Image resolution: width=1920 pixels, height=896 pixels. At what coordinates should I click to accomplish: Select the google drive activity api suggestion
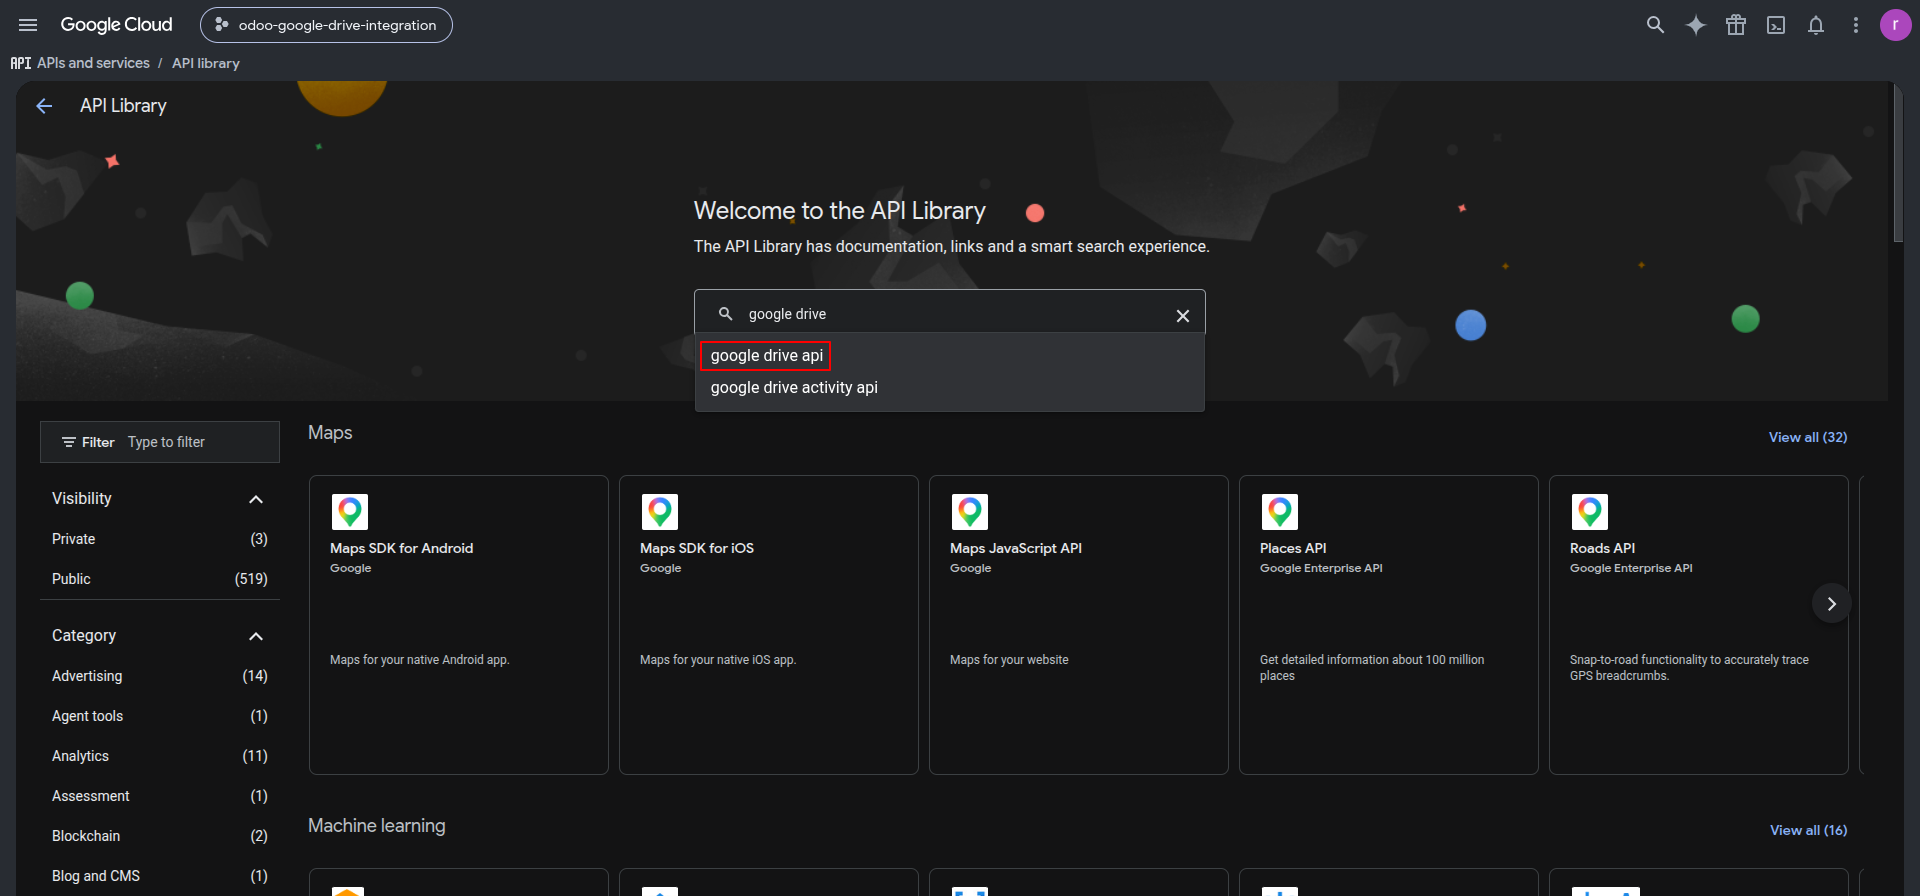tap(794, 388)
